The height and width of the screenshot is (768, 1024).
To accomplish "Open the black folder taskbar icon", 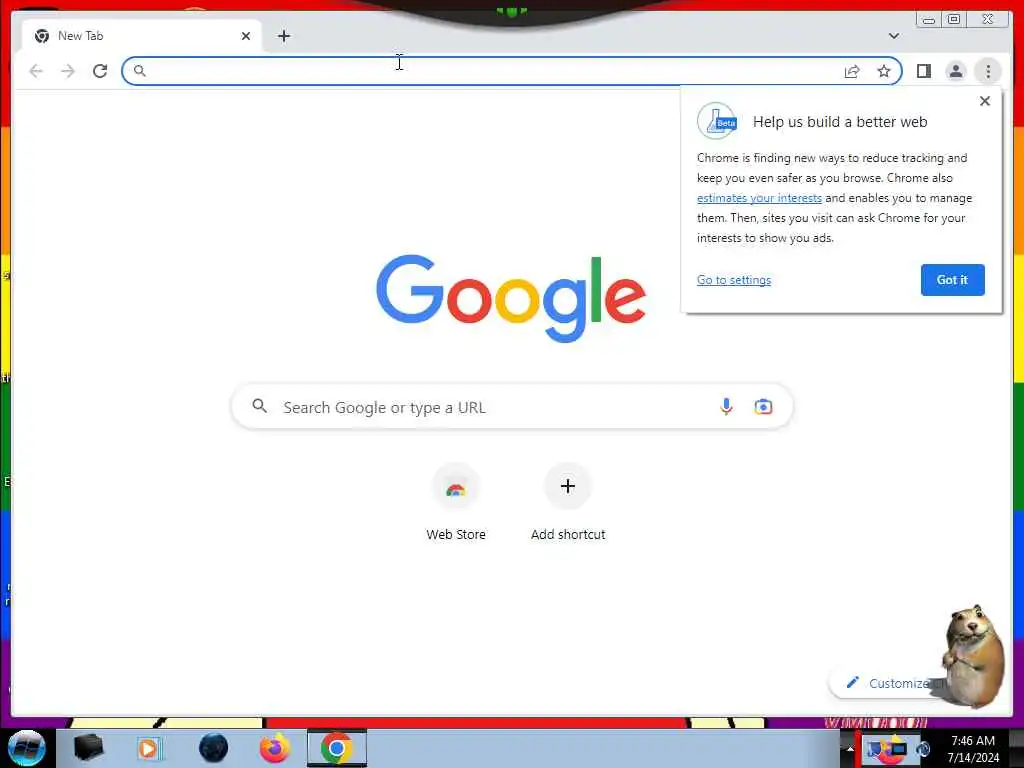I will click(88, 748).
